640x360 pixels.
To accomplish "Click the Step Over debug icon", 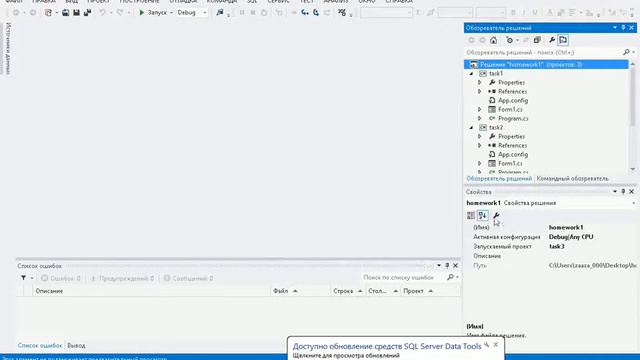I will (316, 13).
